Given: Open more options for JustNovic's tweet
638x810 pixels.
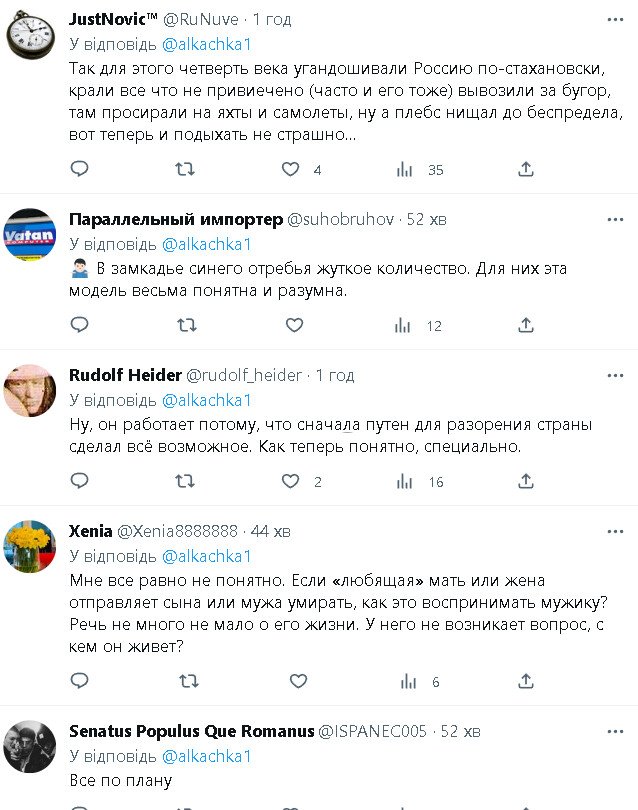Looking at the screenshot, I should 614,20.
